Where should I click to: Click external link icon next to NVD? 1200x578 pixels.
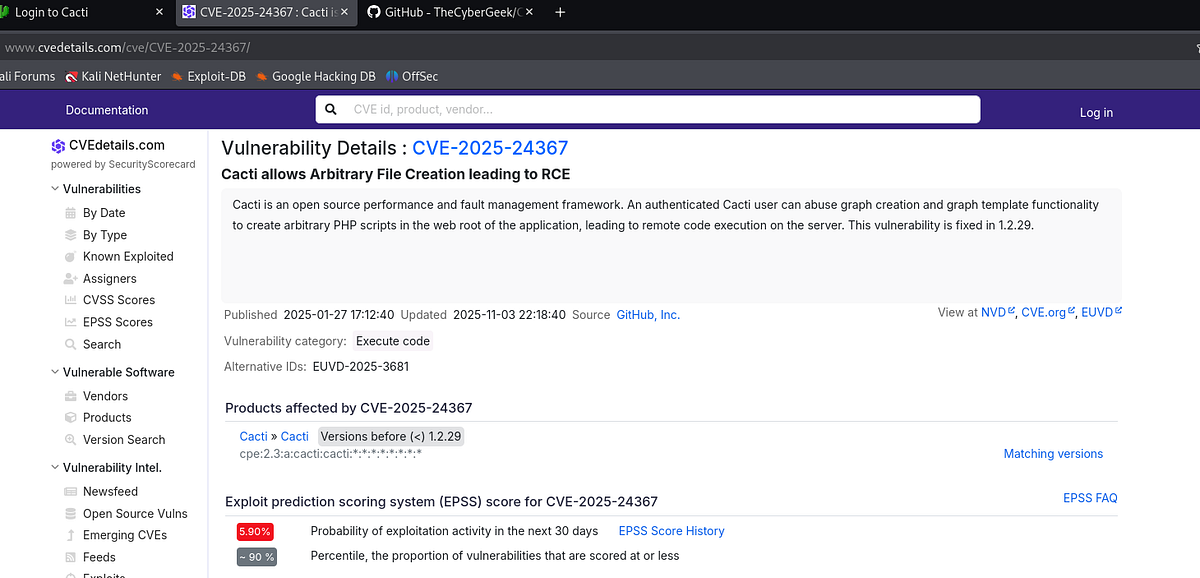(1012, 311)
